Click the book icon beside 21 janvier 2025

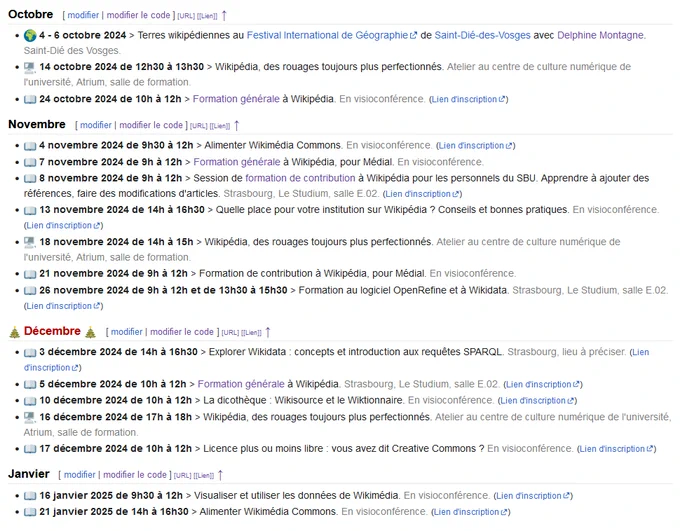(x=30, y=512)
